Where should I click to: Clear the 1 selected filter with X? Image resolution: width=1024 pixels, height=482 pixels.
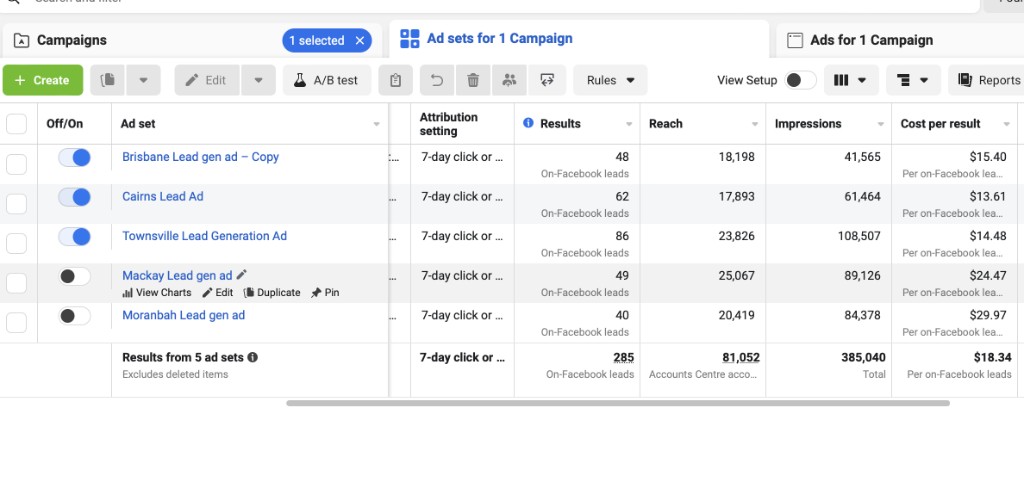click(x=360, y=40)
